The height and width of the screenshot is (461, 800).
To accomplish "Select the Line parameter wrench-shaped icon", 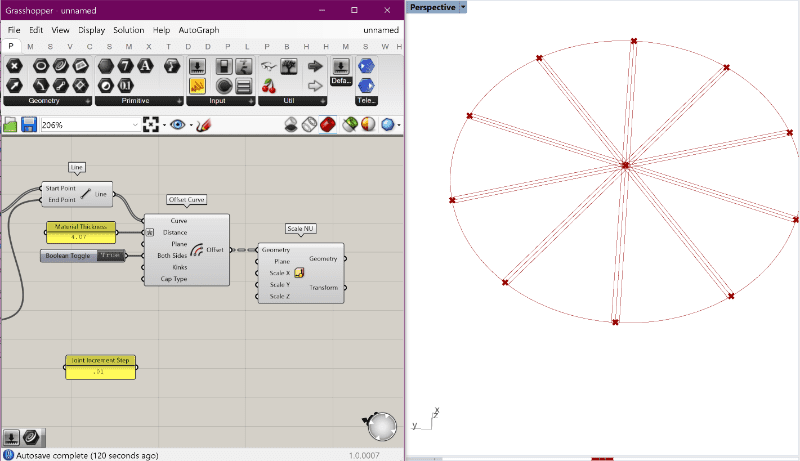I will coord(61,86).
